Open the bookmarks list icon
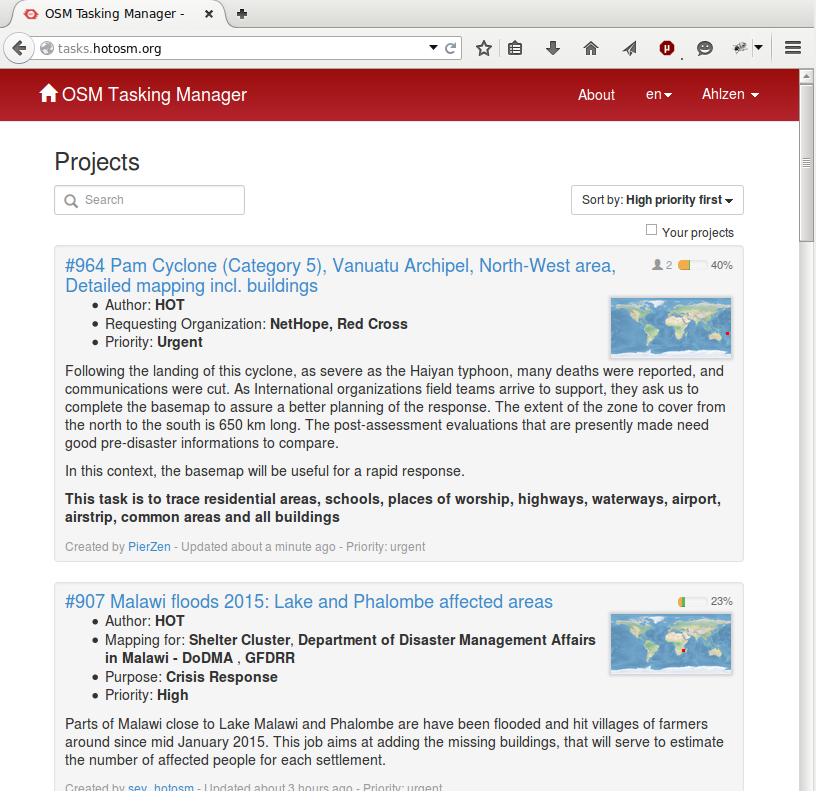Screen dimensions: 816x791 516,48
